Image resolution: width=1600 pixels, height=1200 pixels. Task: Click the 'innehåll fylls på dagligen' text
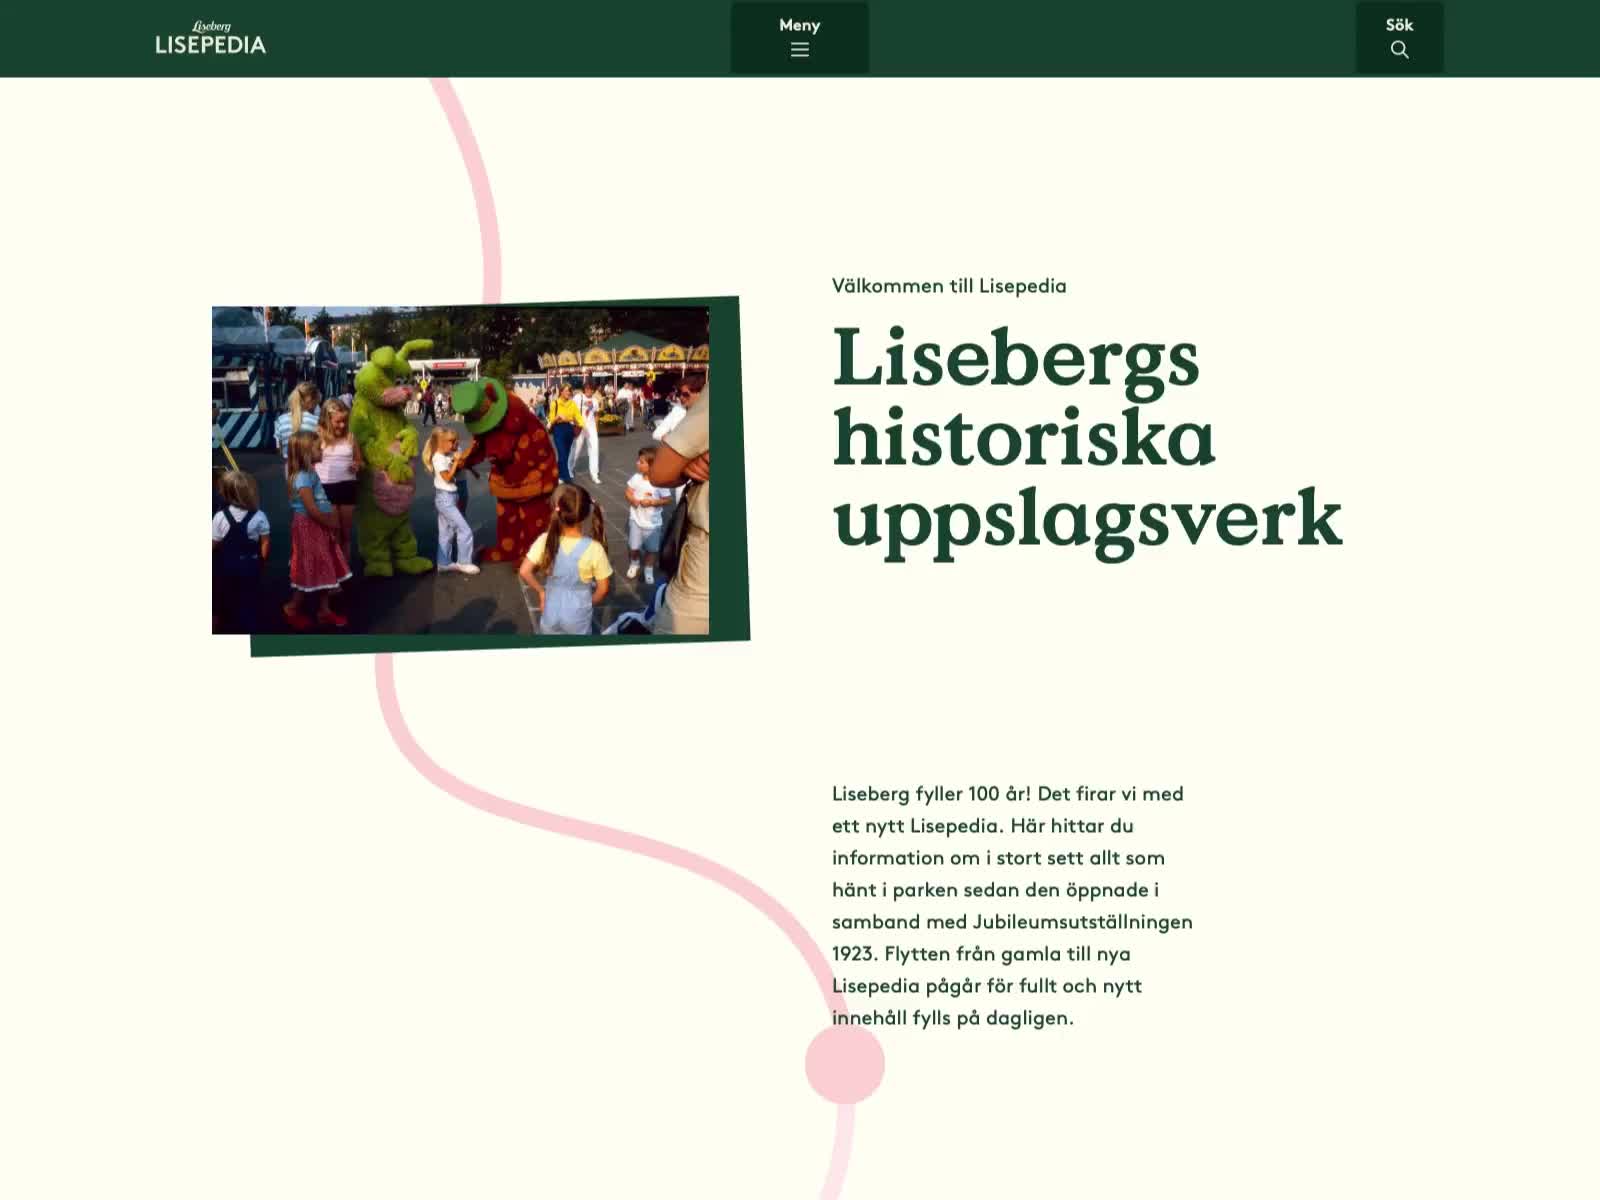[x=952, y=1018]
